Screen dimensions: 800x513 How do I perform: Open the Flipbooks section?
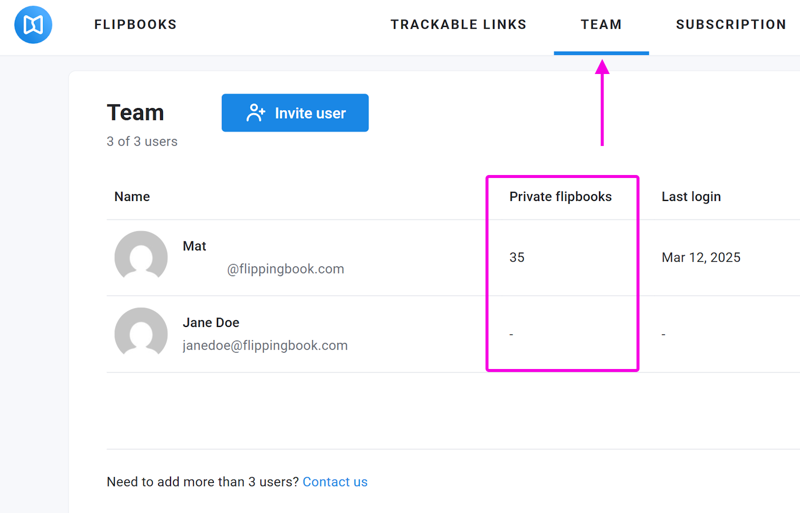(x=135, y=25)
